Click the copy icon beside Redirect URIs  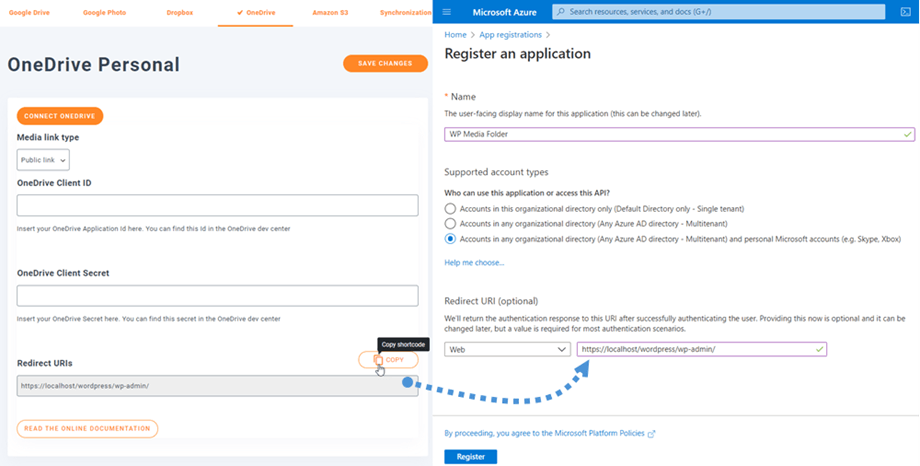point(378,360)
